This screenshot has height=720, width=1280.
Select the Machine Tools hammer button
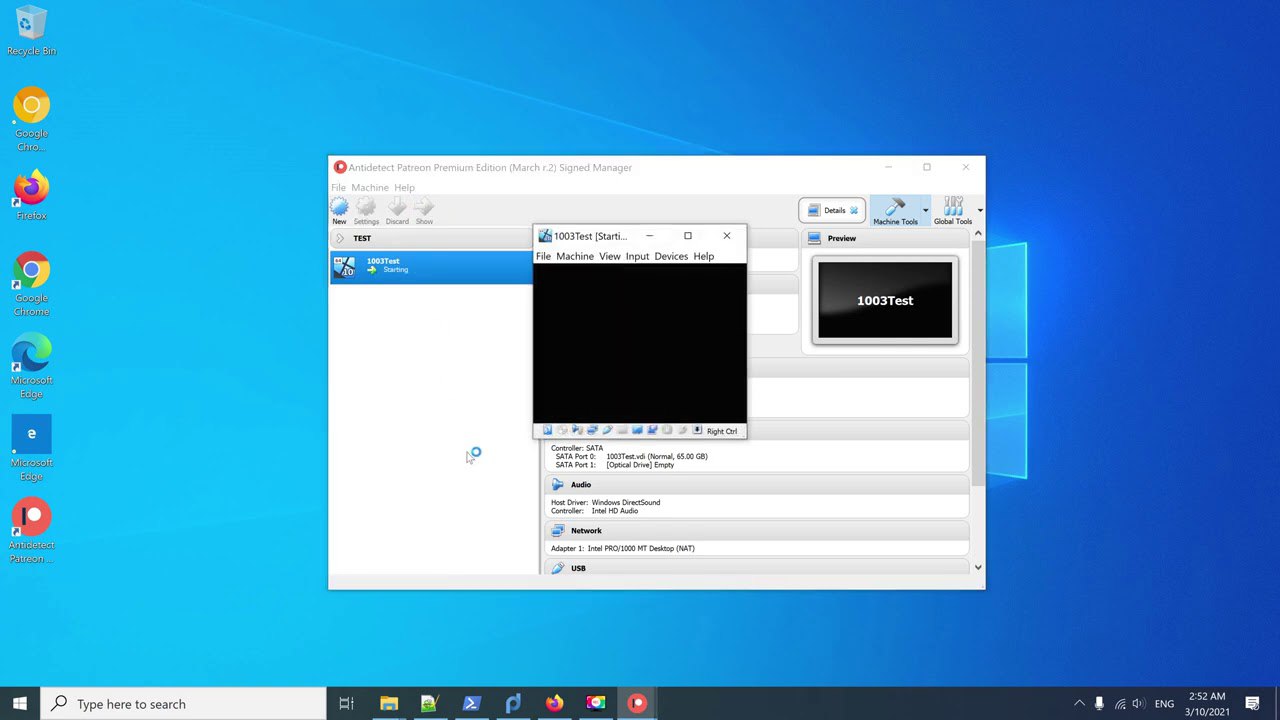895,210
